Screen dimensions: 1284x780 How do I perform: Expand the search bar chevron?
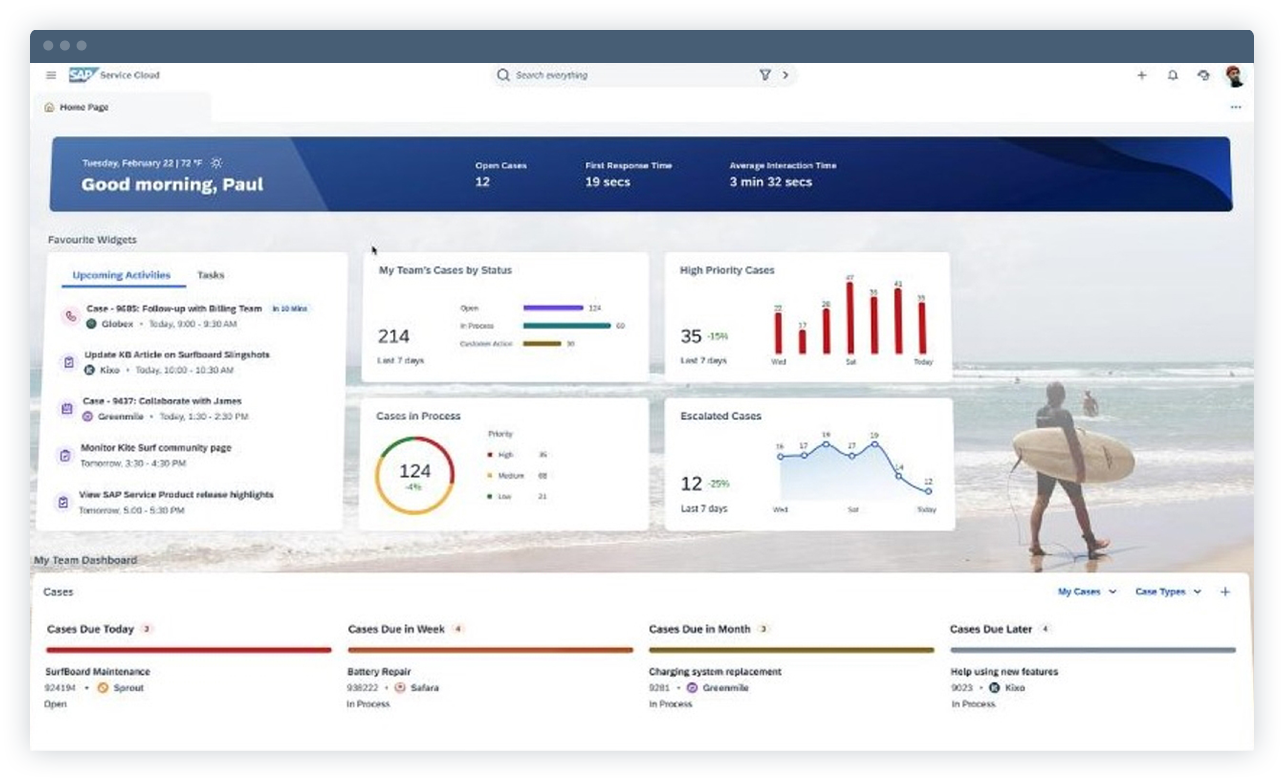(785, 75)
